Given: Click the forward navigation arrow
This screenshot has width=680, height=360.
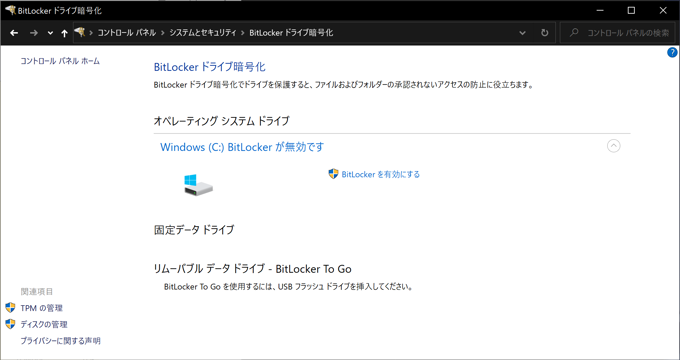Looking at the screenshot, I should click(x=34, y=33).
